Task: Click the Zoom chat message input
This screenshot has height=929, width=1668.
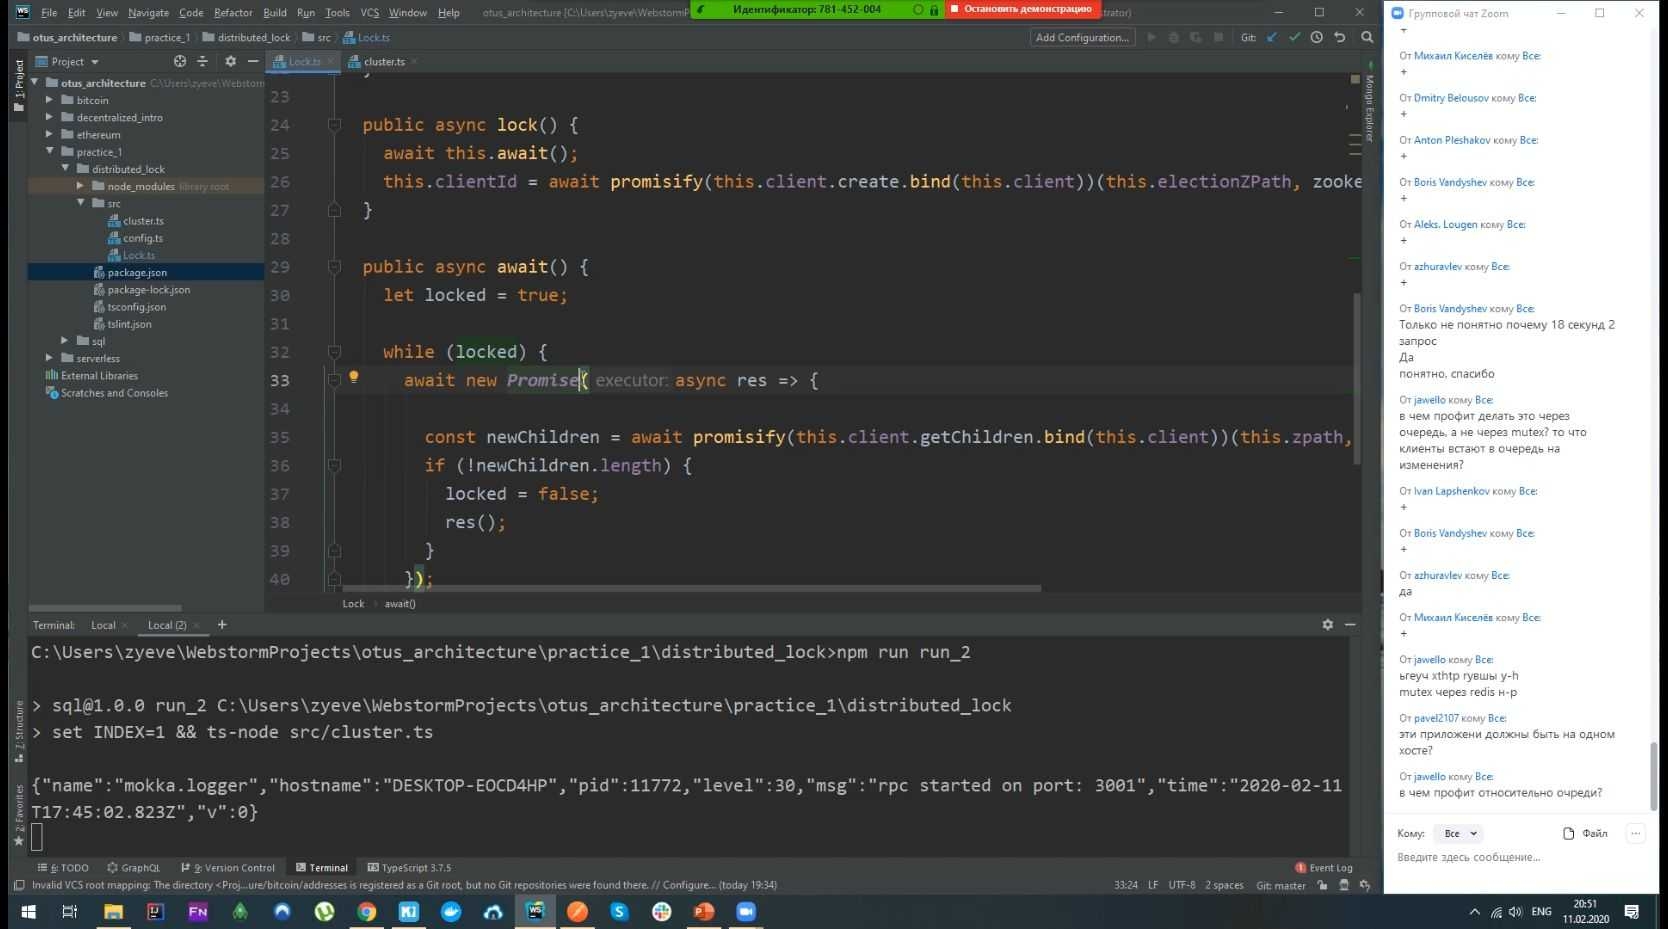Action: click(1520, 857)
